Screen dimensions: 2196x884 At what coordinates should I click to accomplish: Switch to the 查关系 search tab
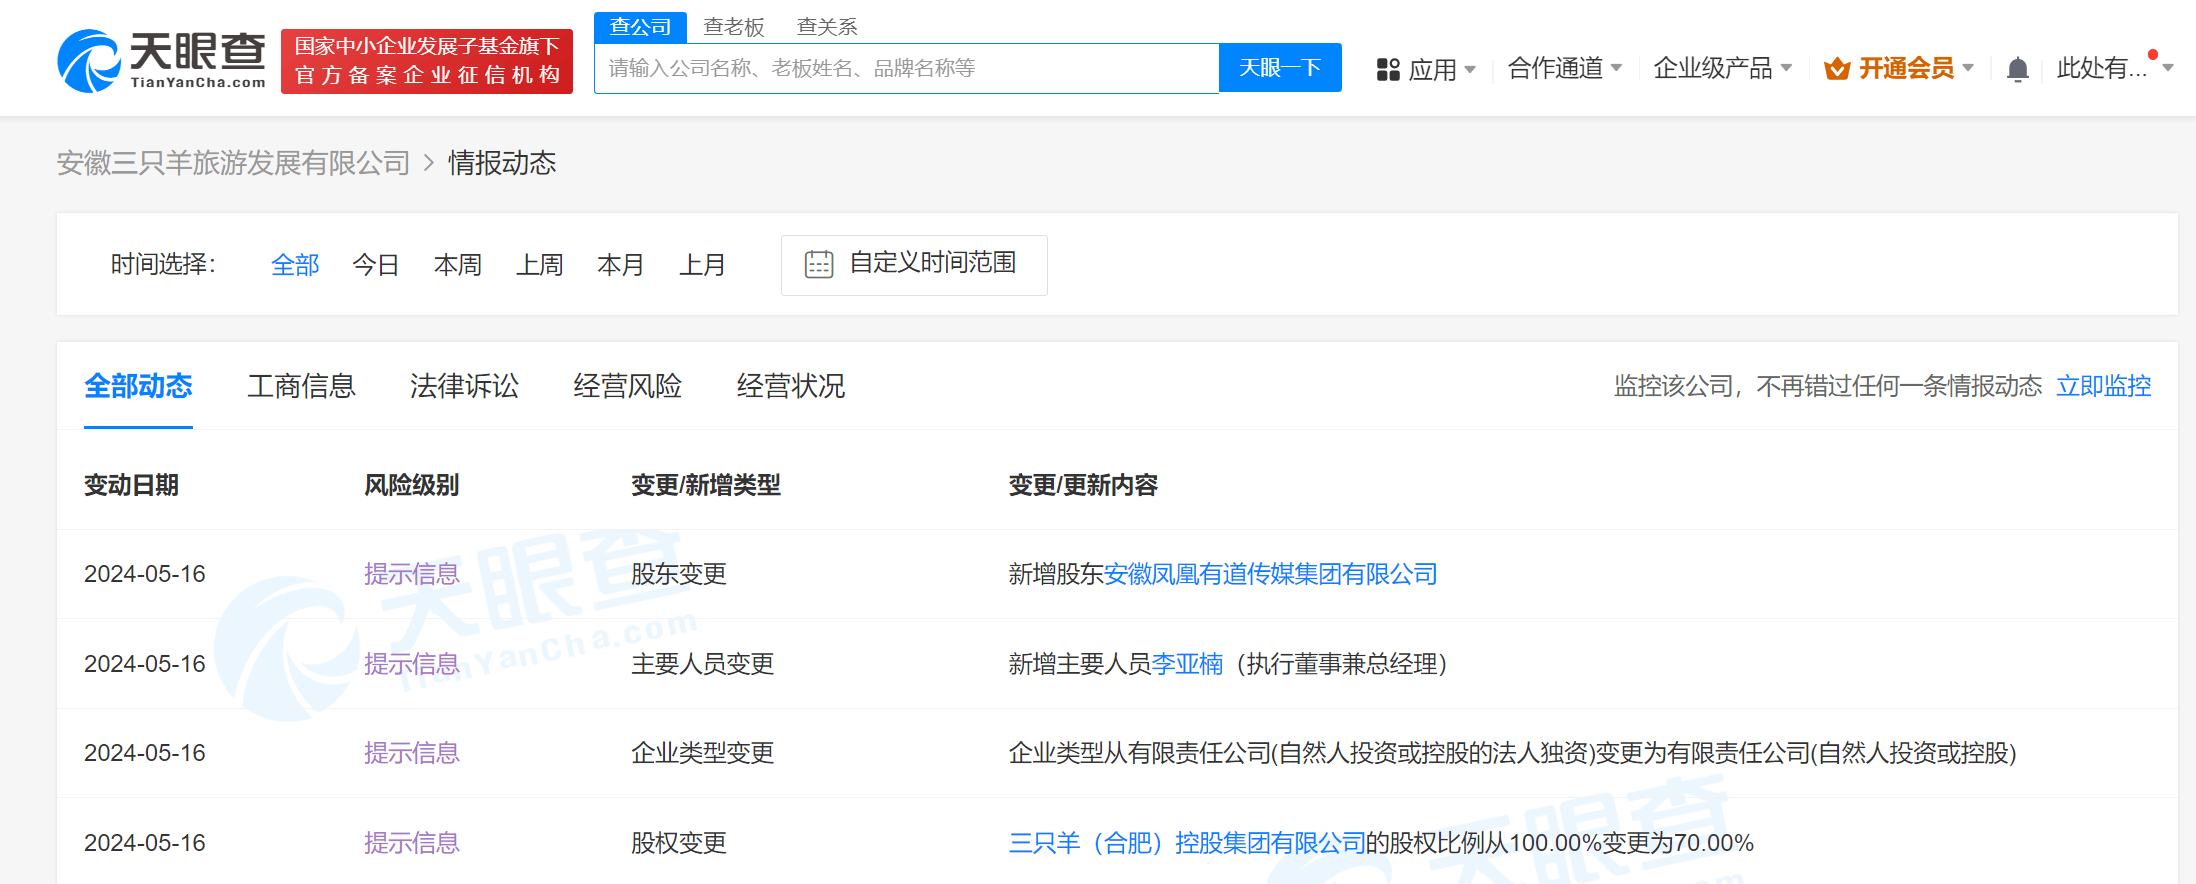pos(827,27)
